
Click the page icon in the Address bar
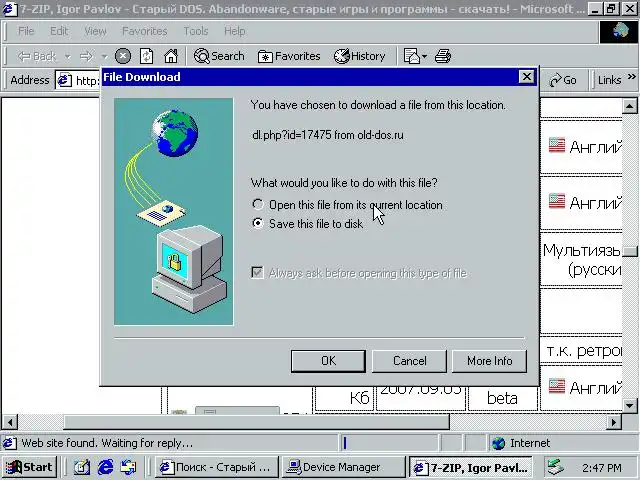[64, 80]
